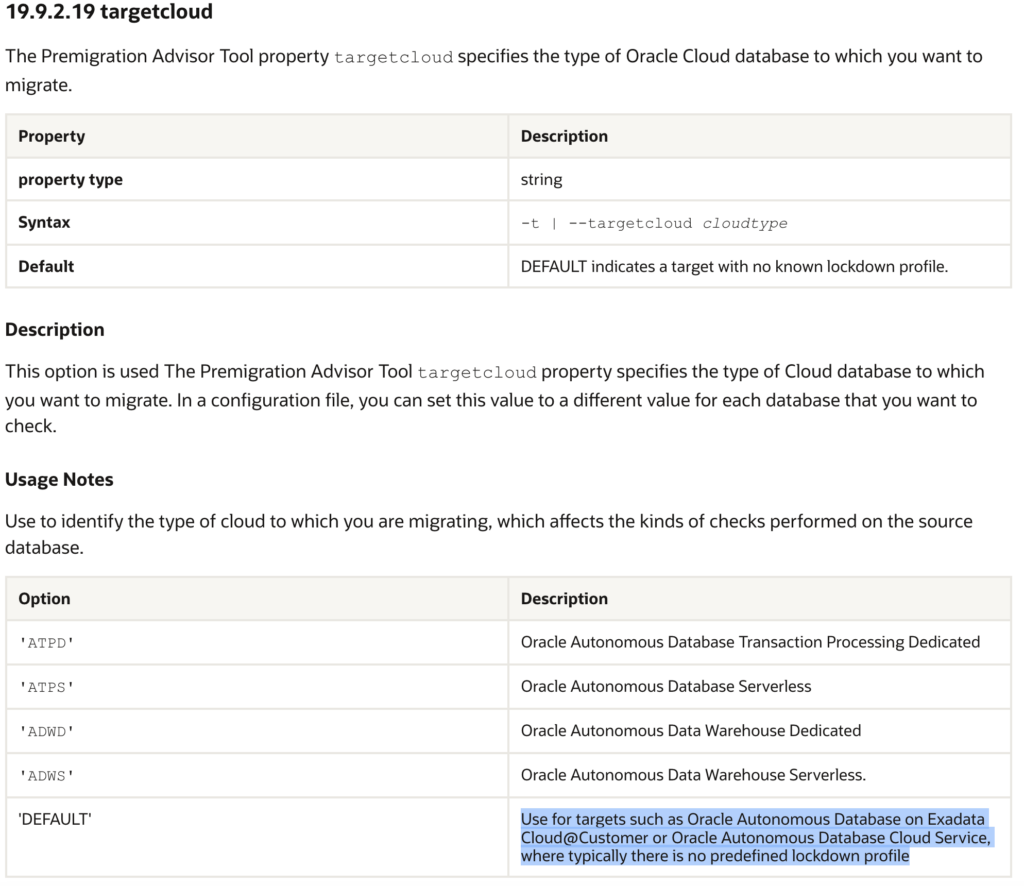Viewport: 1024px width, 886px height.
Task: Click the 'DEFAULT indicates a target' description cell
Action: (x=733, y=267)
